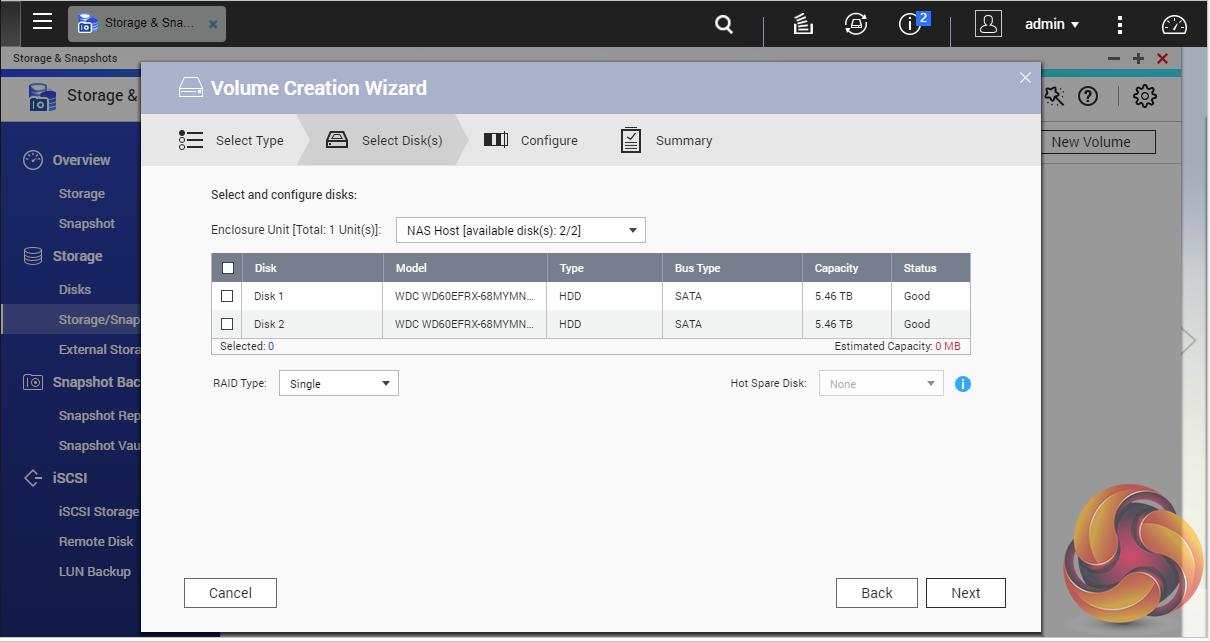Toggle the select-all disks header checkbox
Screen dimensions: 1210x642
point(227,268)
